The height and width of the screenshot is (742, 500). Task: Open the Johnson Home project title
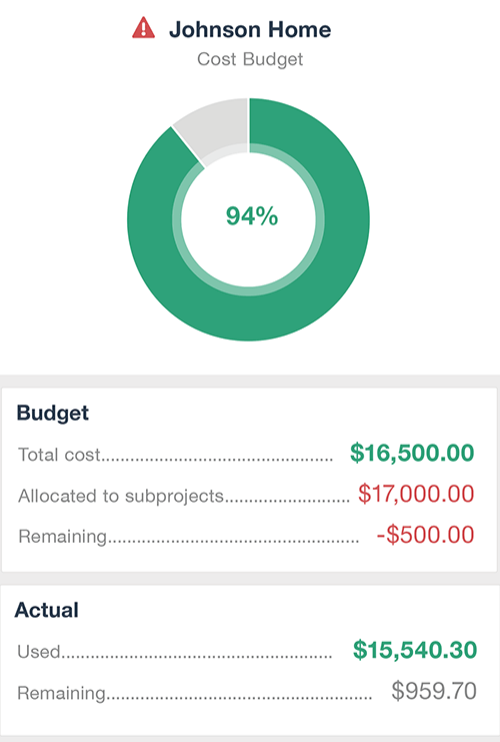point(250,29)
